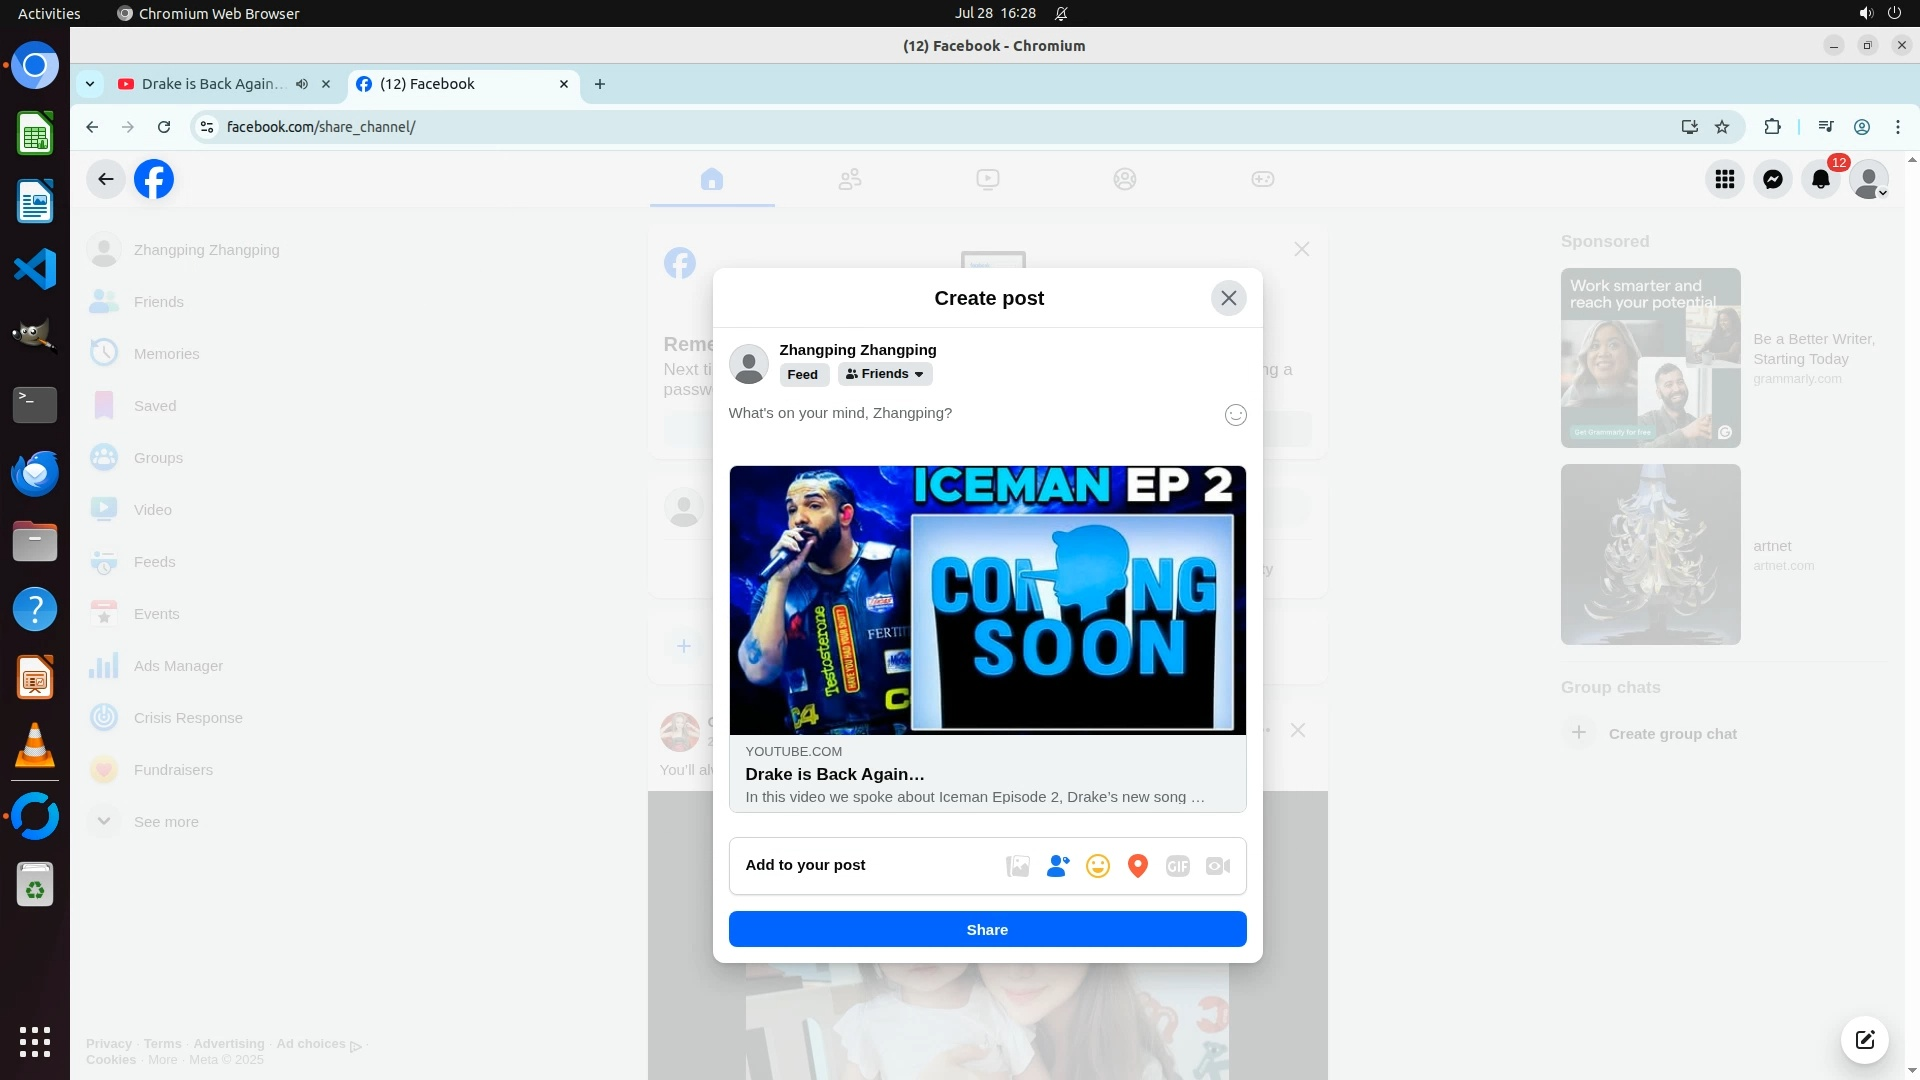Close the Create post dialog
1920x1080 pixels.
[1228, 298]
